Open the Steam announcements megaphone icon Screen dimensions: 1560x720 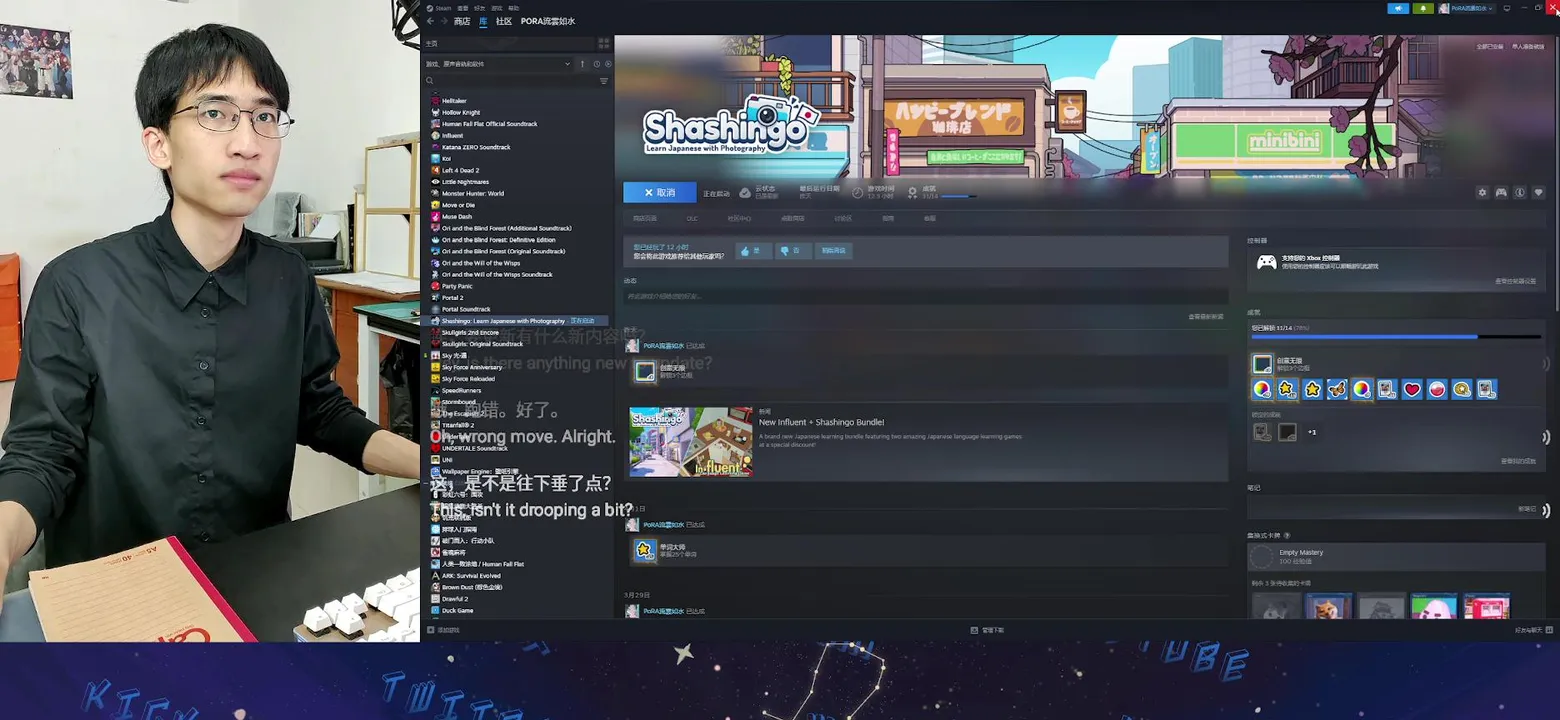pos(1398,8)
